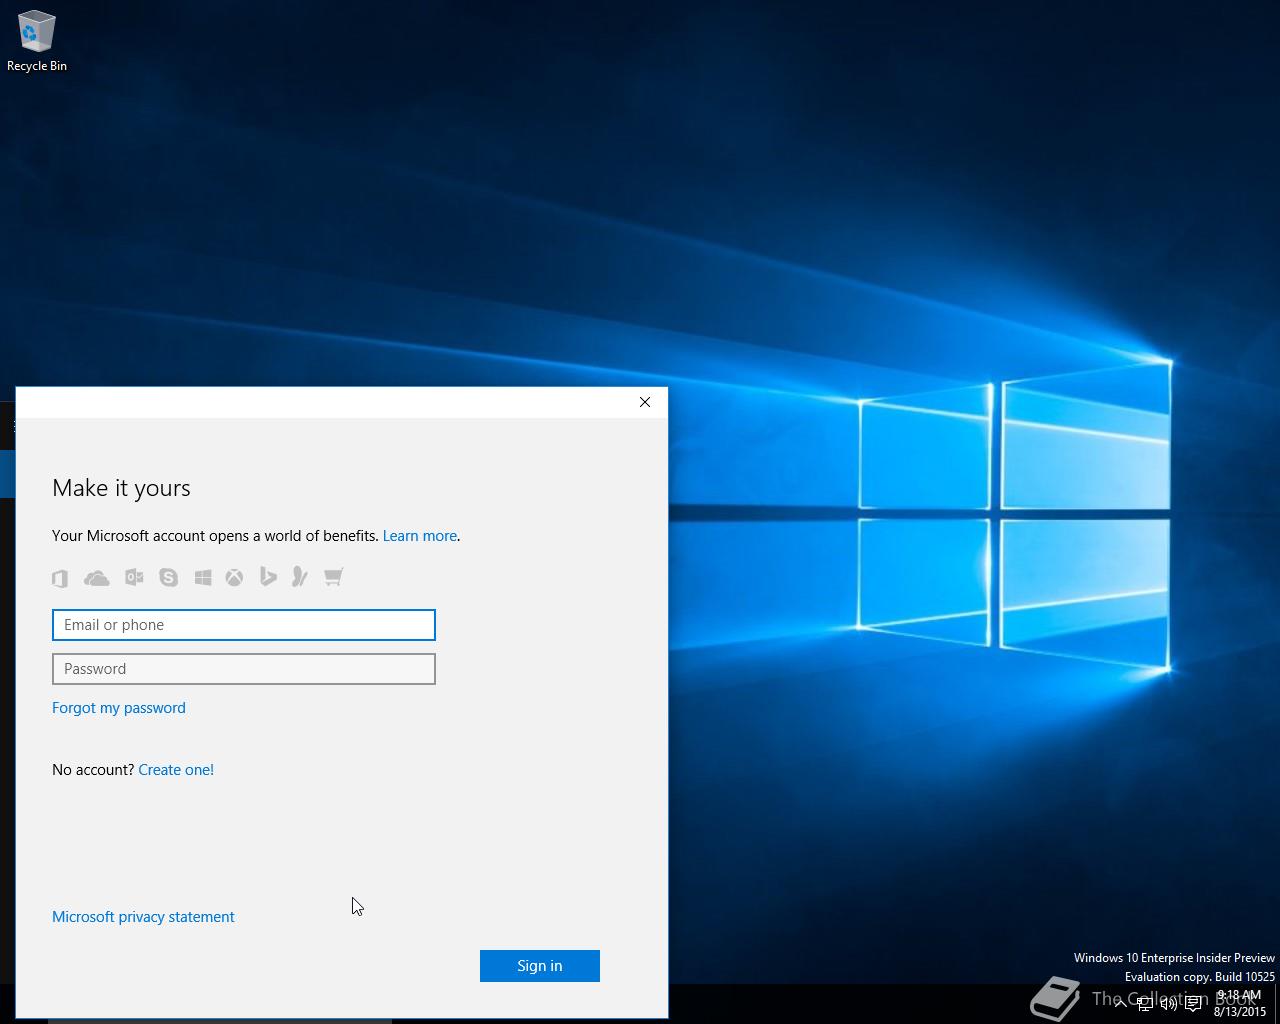Click the Xbox service icon
Screen dimensions: 1280x1024
pyautogui.click(x=234, y=577)
